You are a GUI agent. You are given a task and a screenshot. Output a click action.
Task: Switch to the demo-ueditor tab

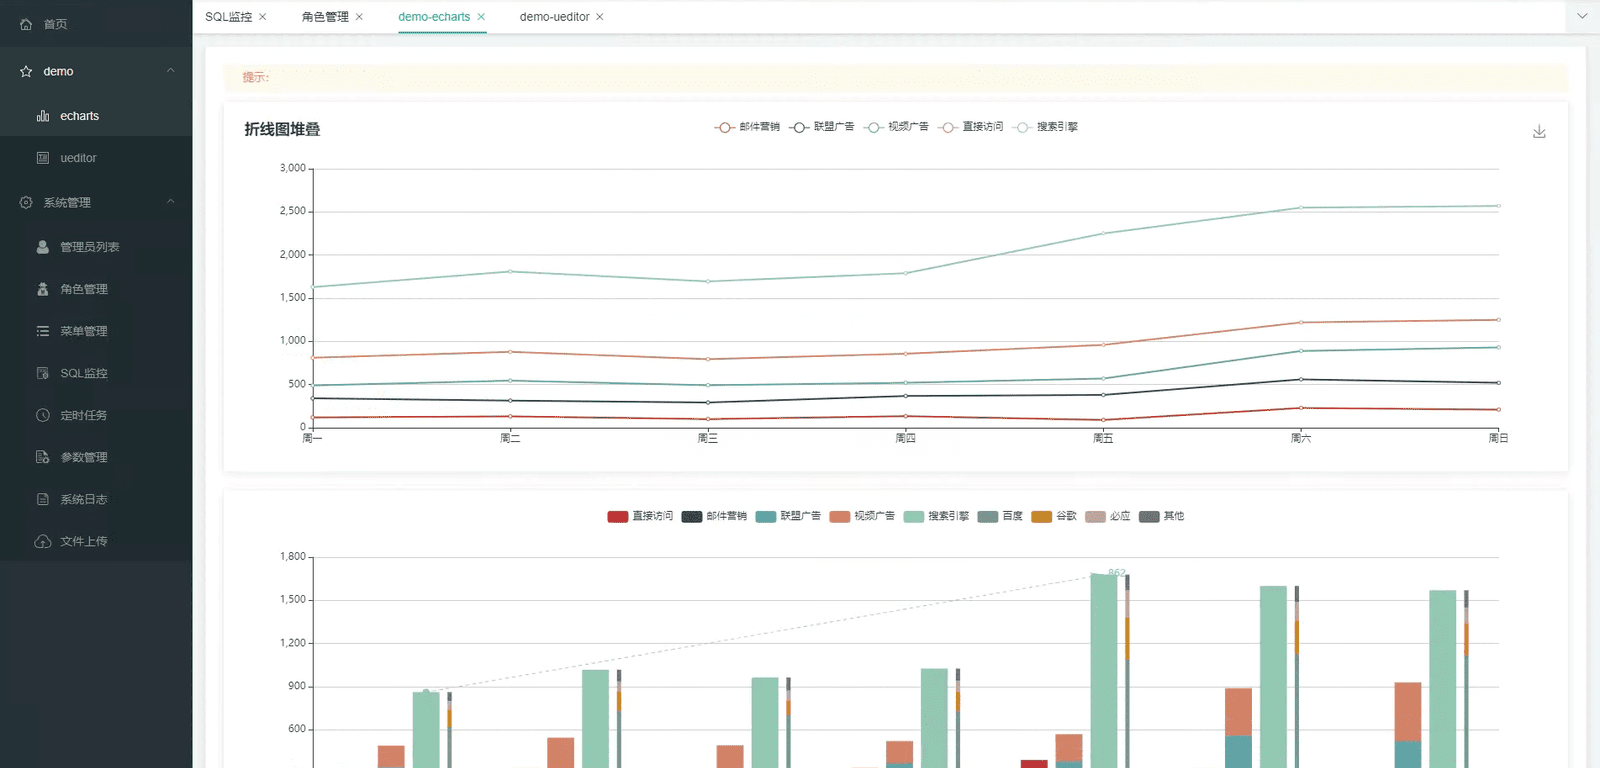point(555,17)
